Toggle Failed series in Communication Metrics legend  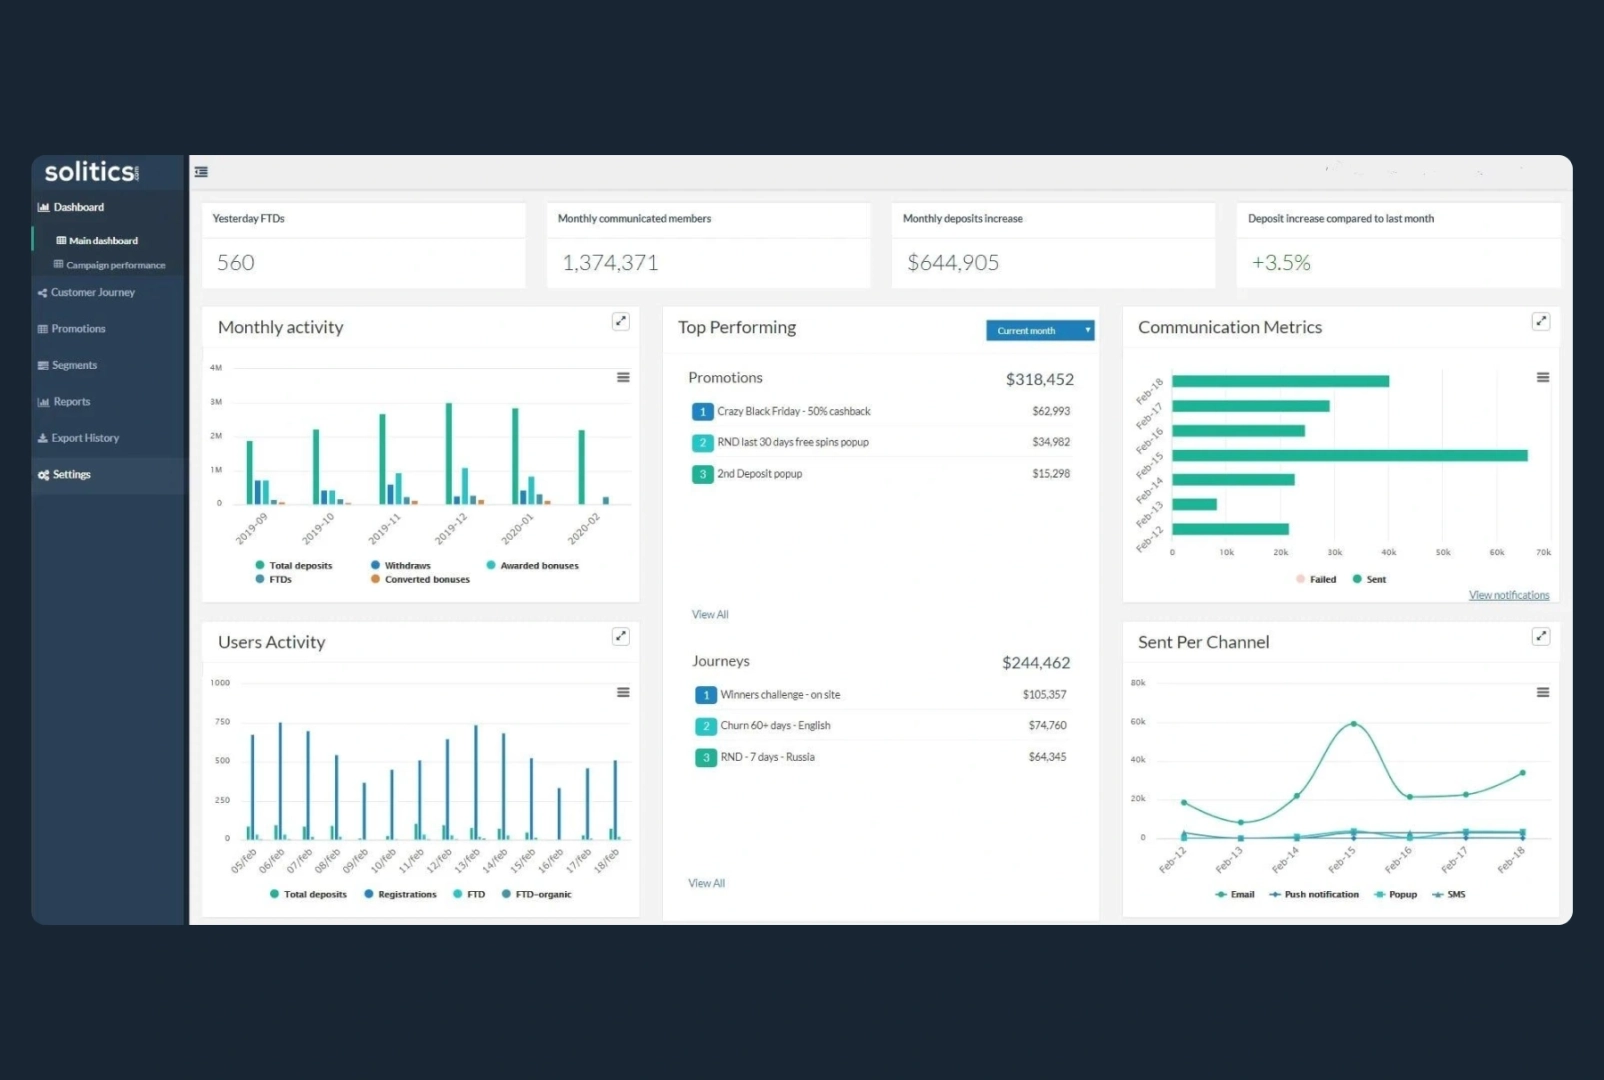tap(1316, 580)
